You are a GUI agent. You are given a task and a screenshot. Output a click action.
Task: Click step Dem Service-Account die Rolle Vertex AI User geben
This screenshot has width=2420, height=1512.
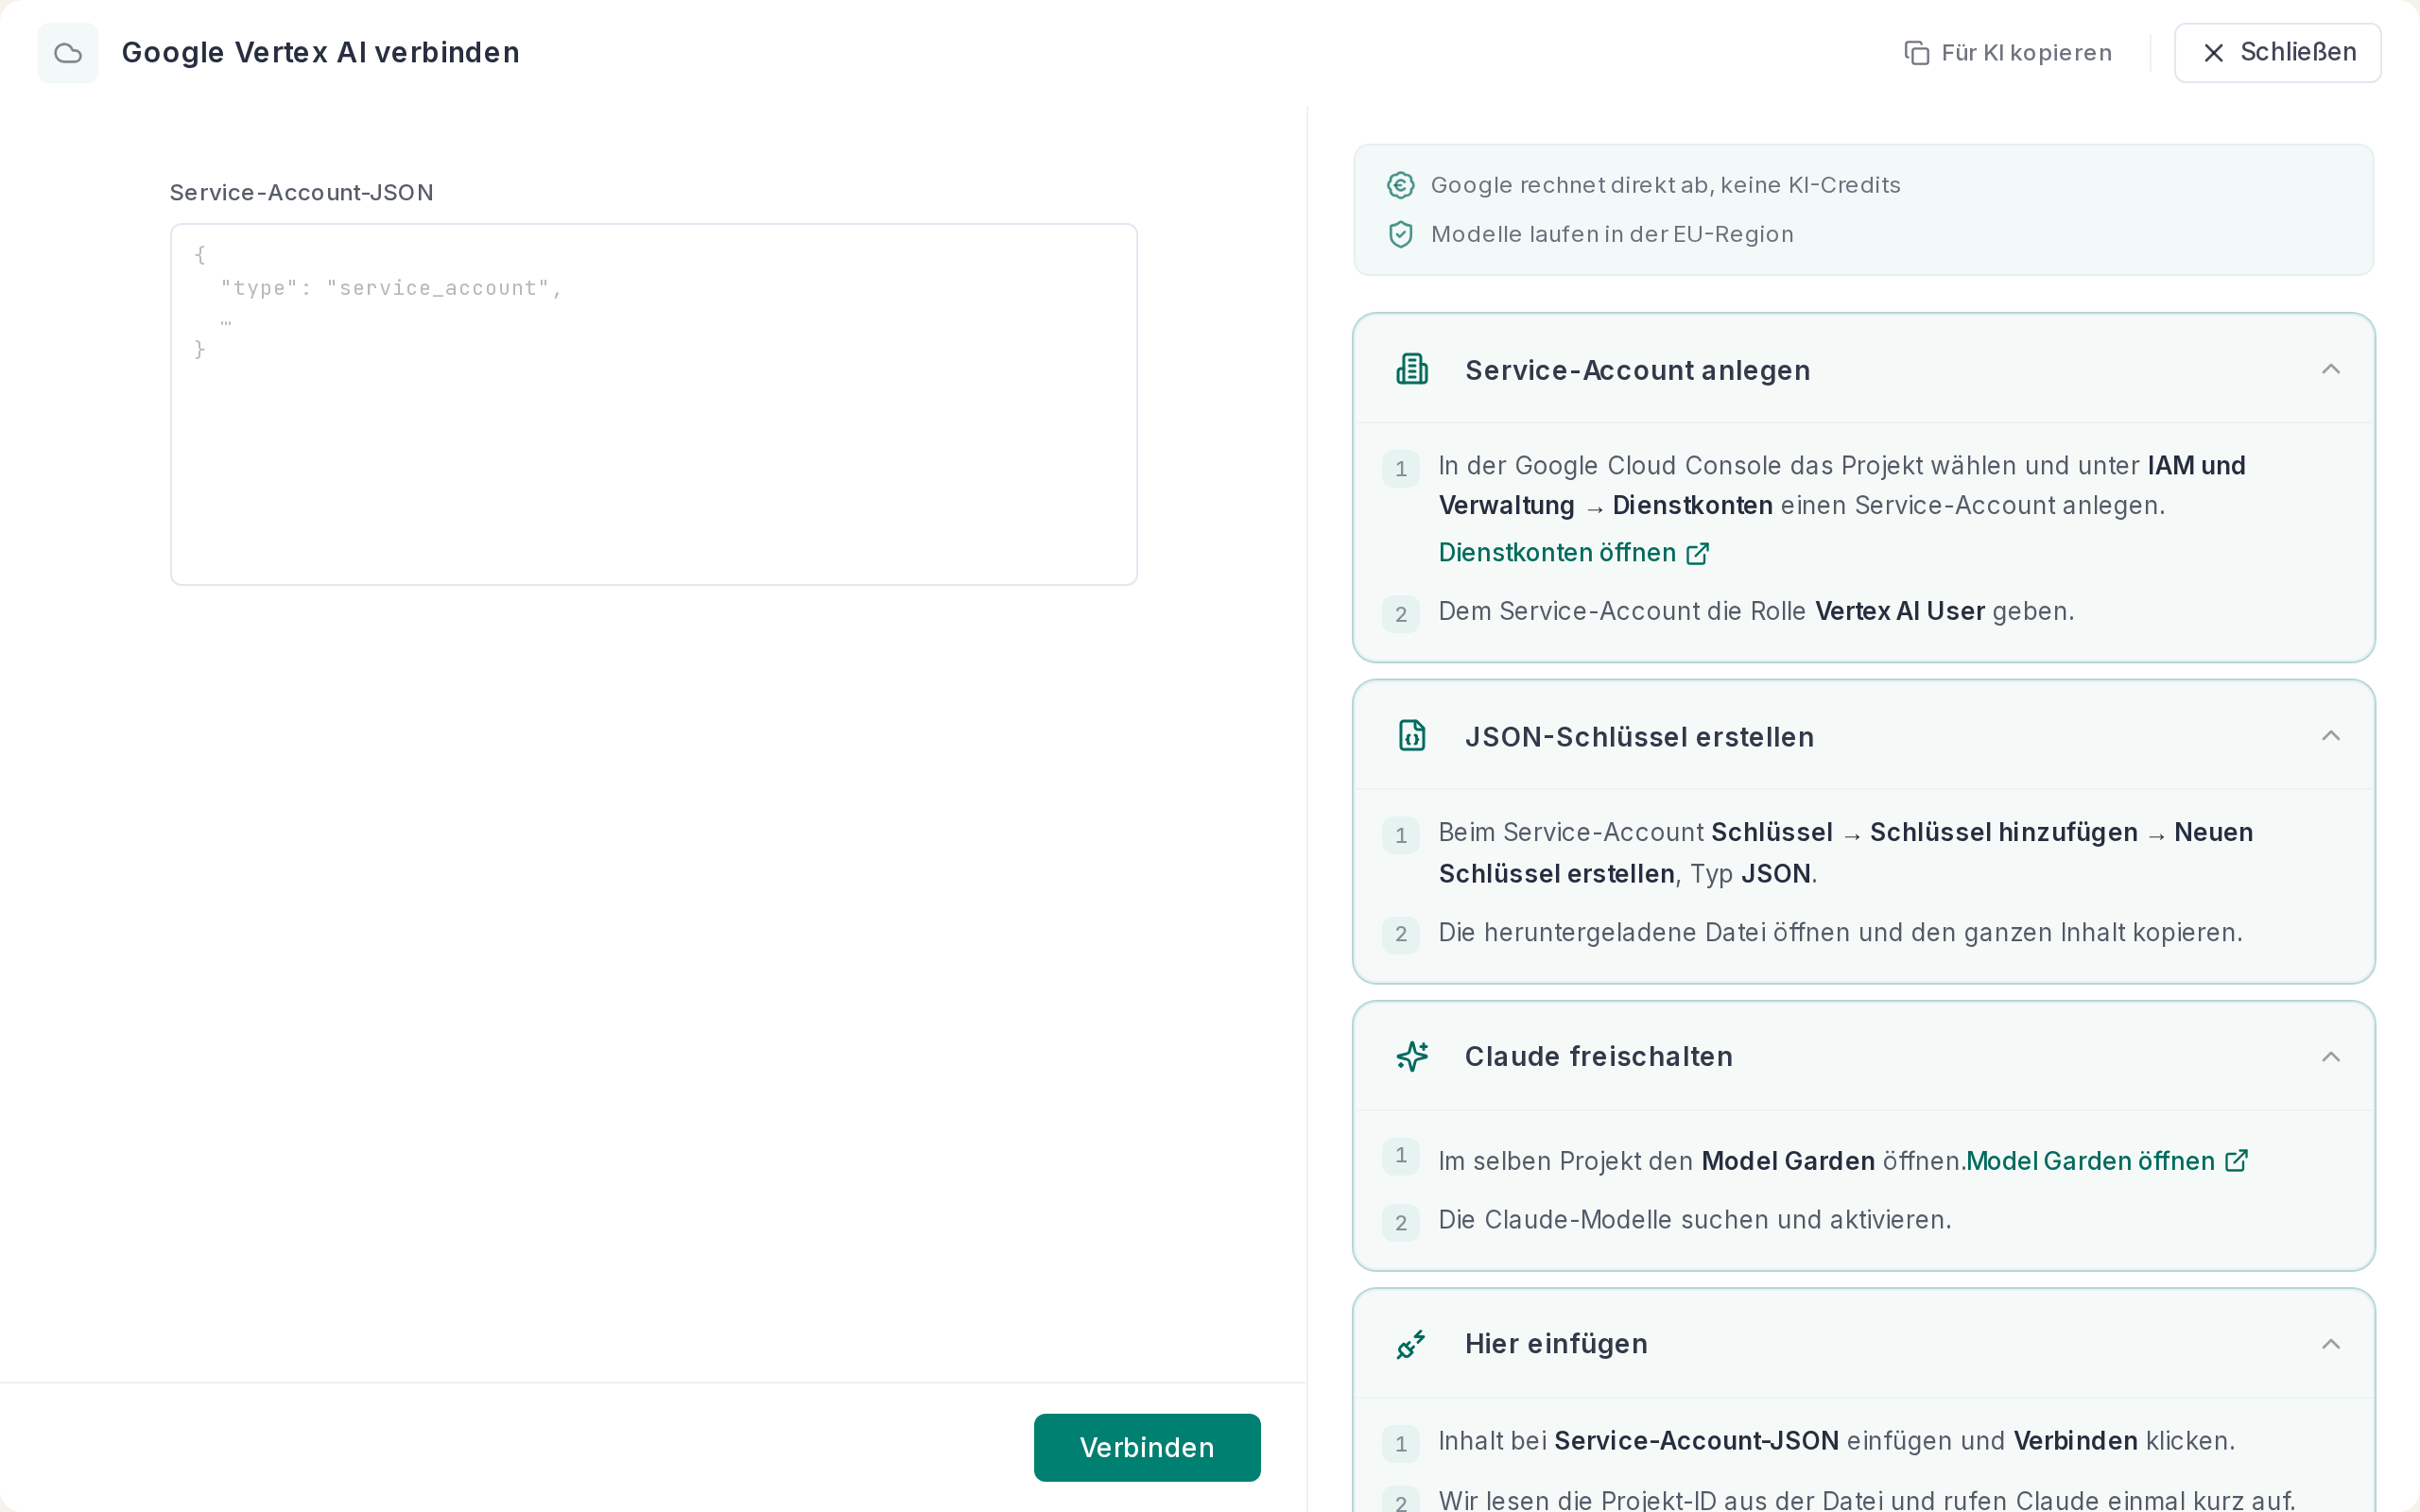pyautogui.click(x=1757, y=612)
